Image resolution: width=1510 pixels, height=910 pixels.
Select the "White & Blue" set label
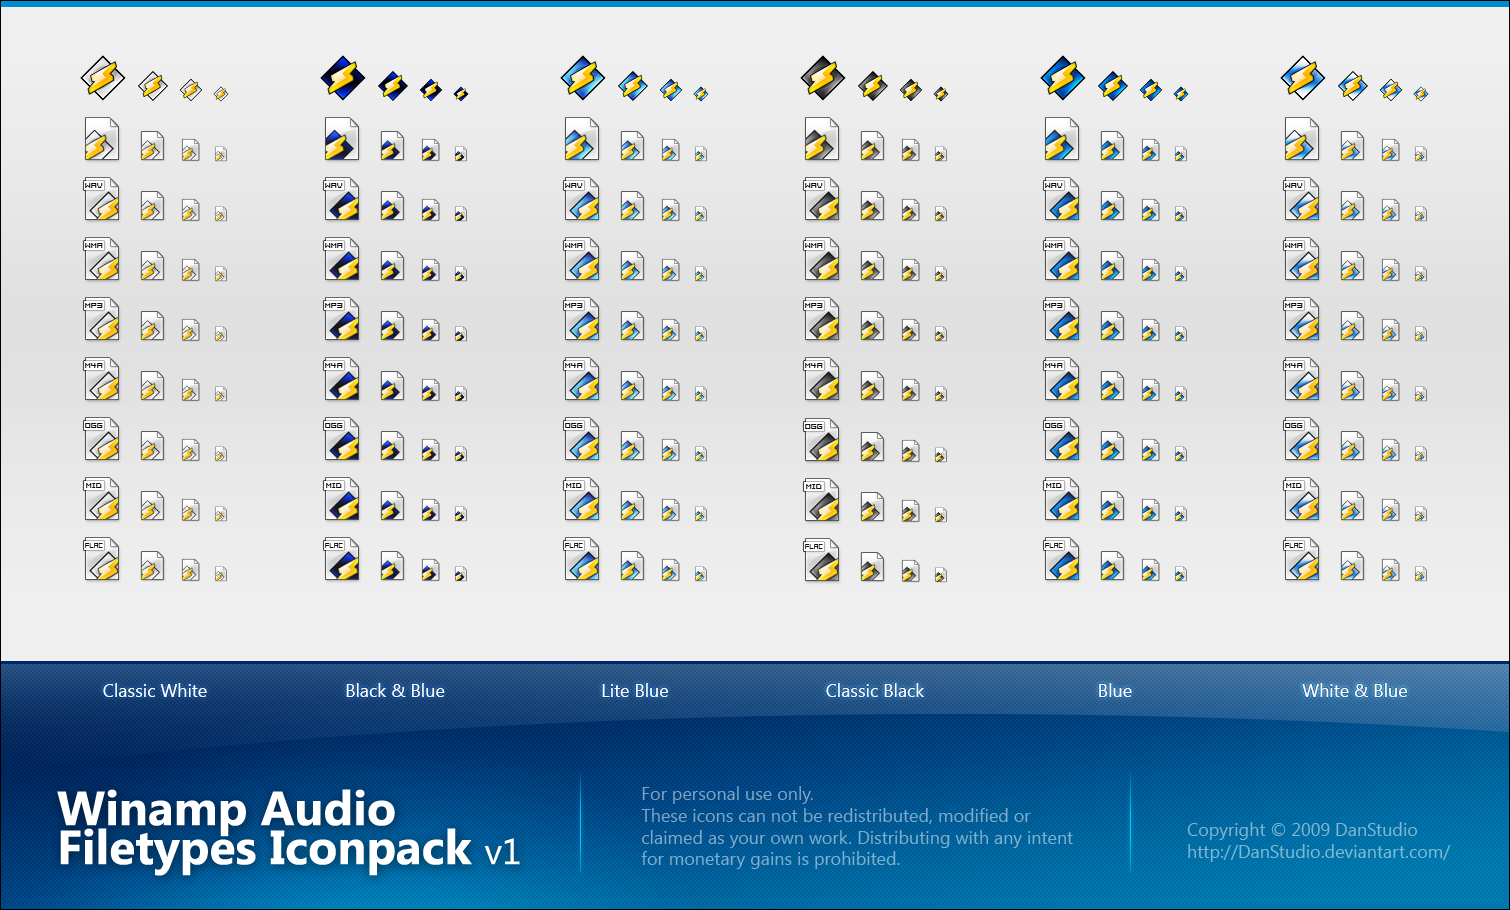(1355, 691)
